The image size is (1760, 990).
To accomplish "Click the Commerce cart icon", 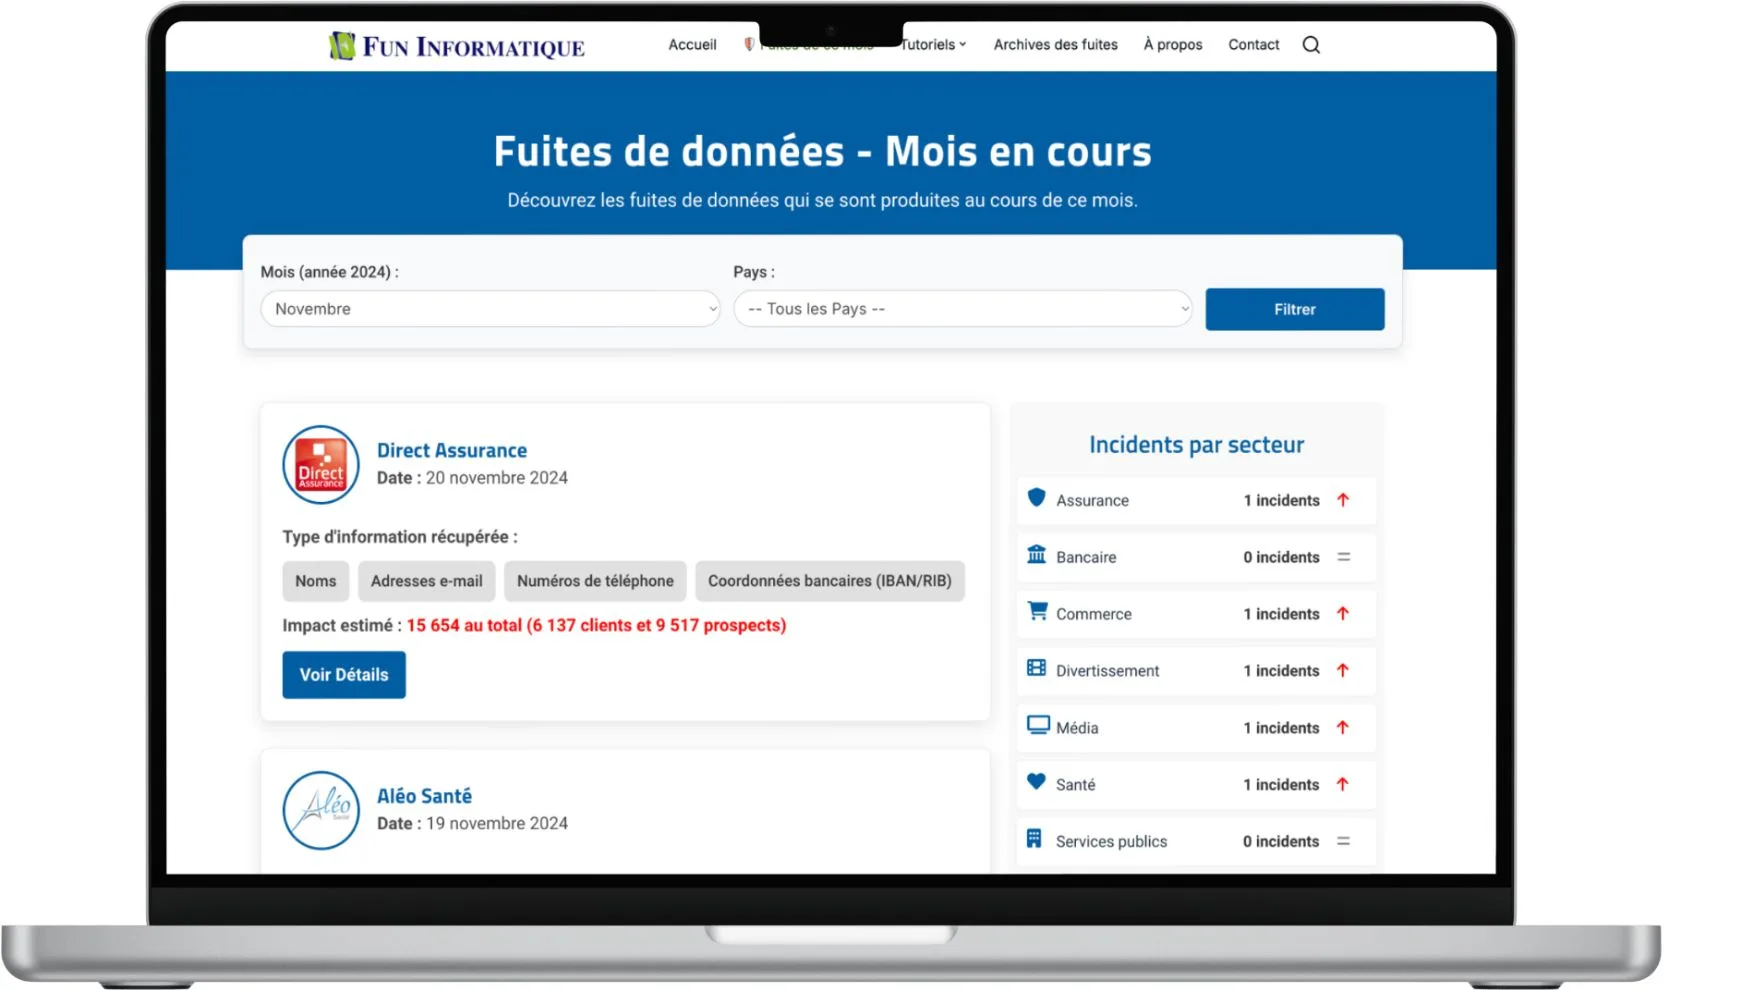I will click(1037, 611).
